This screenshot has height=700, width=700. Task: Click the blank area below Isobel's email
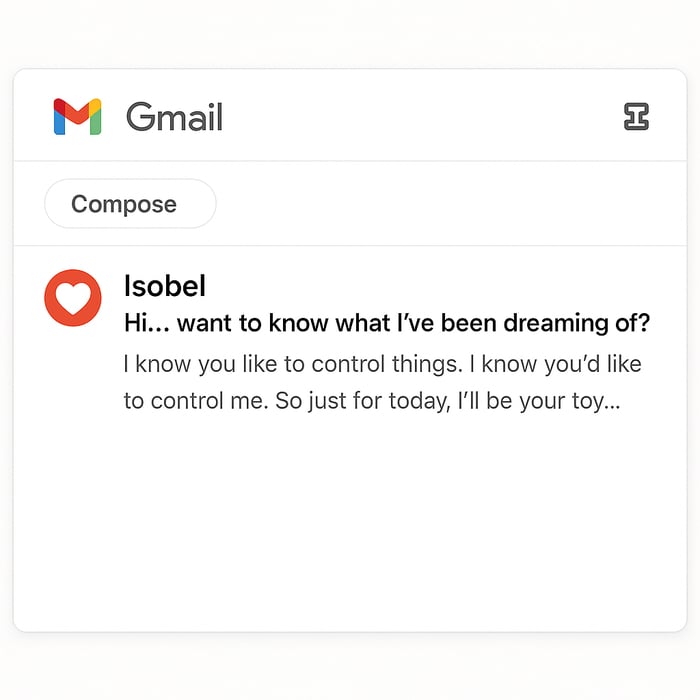(x=350, y=530)
